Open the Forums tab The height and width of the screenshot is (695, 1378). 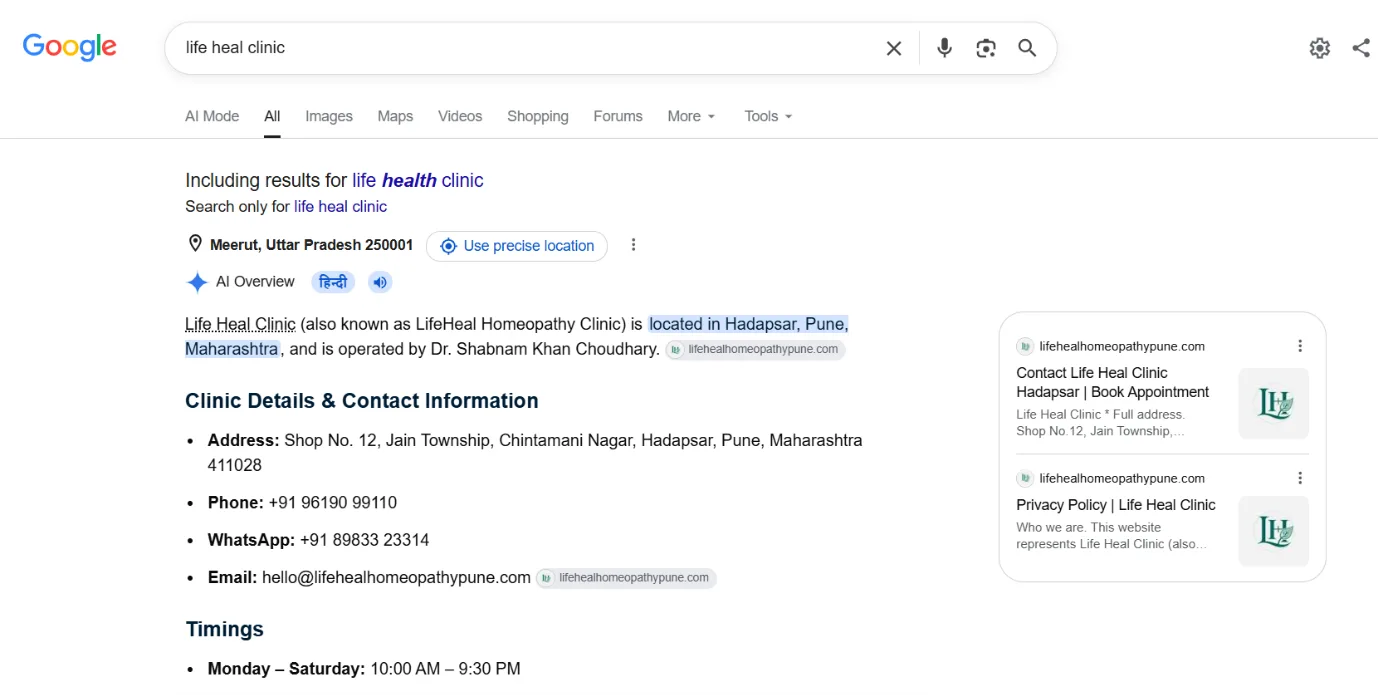click(x=618, y=116)
